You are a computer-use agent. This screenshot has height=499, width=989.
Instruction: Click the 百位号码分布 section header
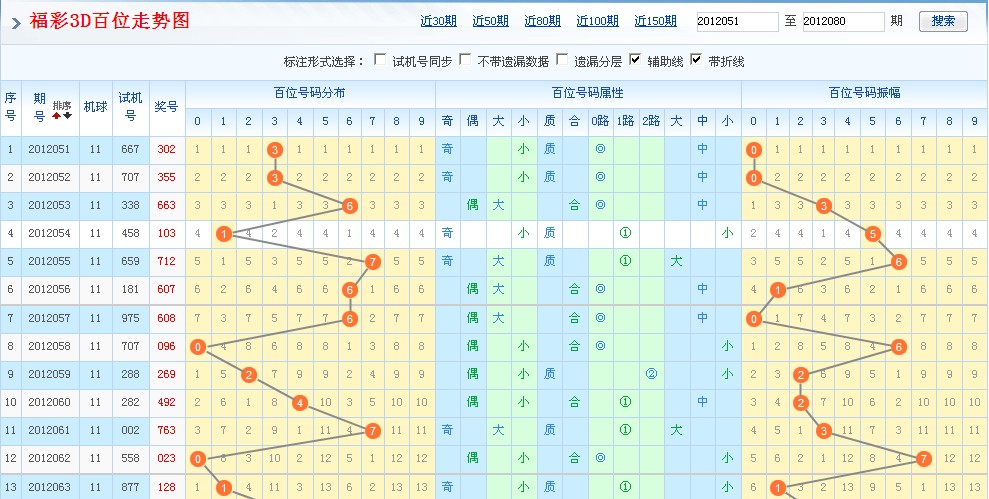pyautogui.click(x=310, y=93)
